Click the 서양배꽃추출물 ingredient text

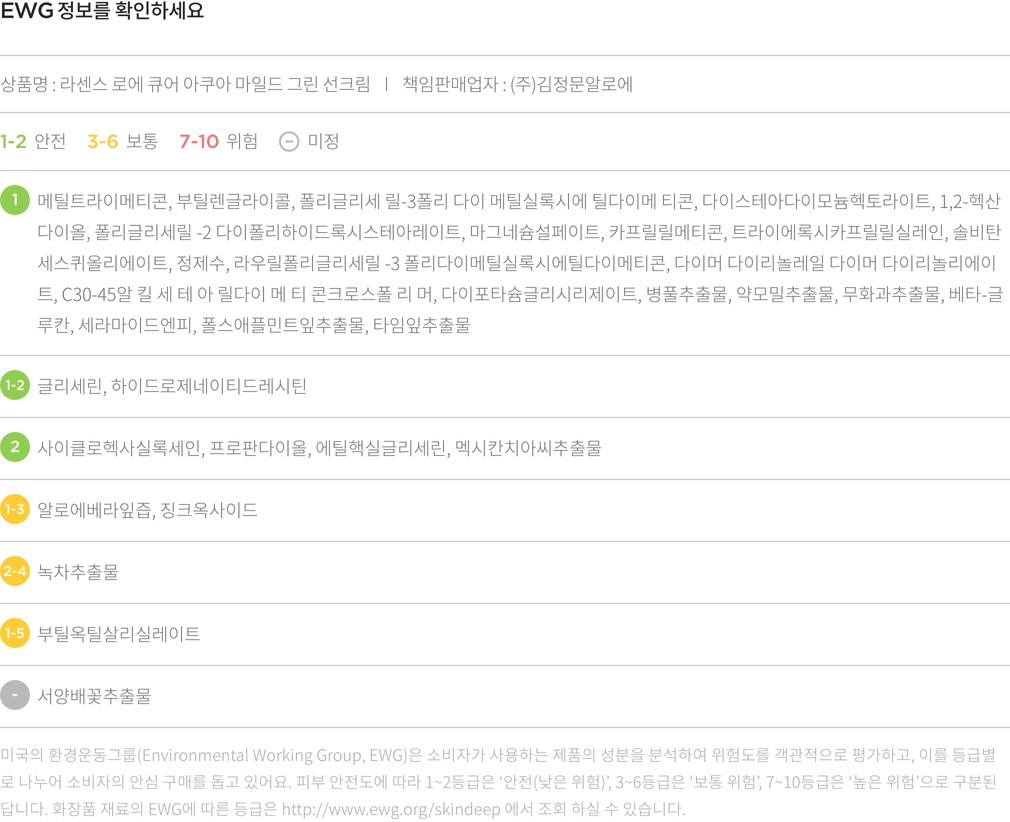coord(94,696)
